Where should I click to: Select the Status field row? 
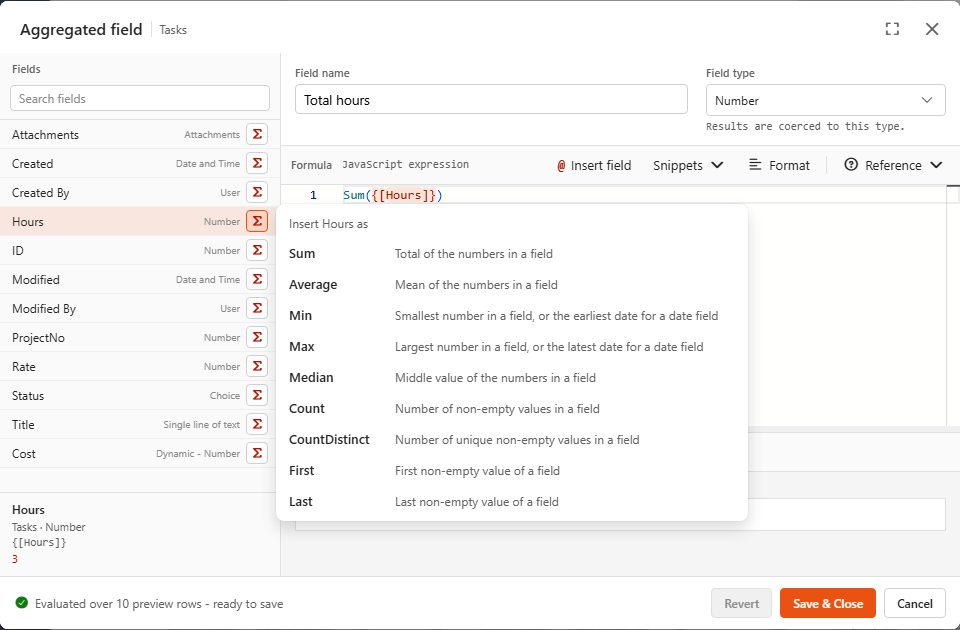(140, 395)
